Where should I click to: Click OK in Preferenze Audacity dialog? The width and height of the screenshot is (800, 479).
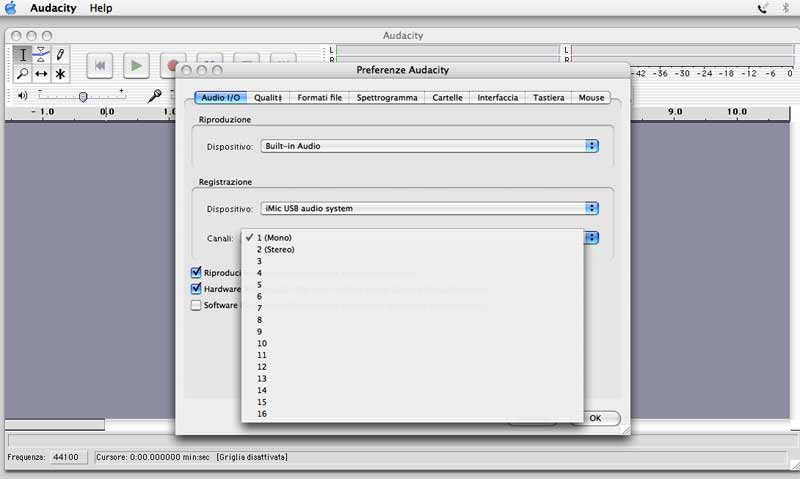[x=595, y=418]
